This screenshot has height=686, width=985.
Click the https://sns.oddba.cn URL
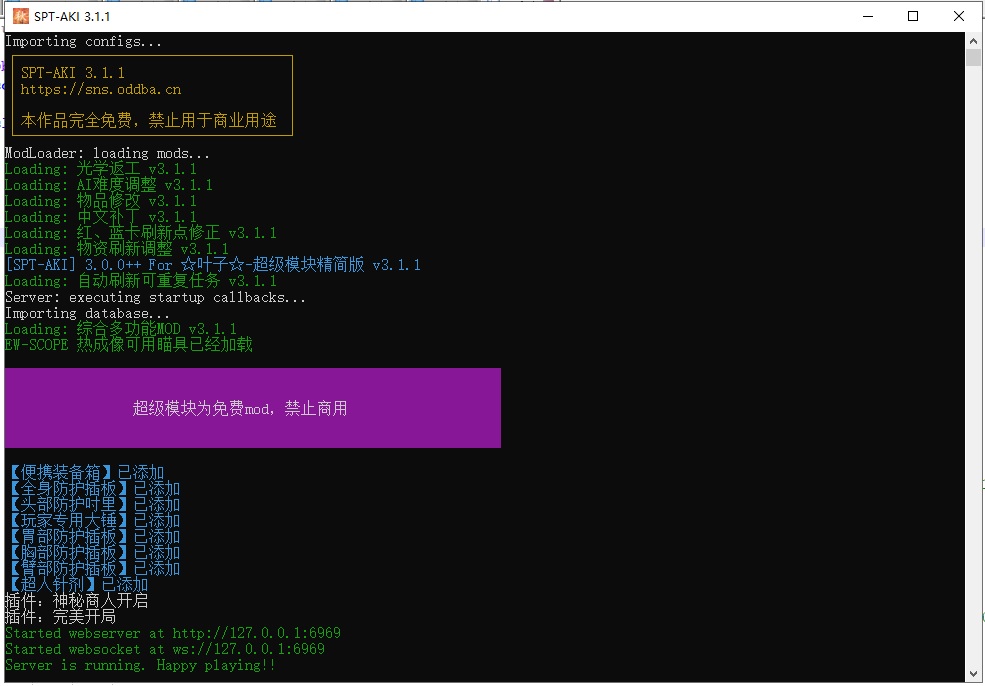click(100, 89)
